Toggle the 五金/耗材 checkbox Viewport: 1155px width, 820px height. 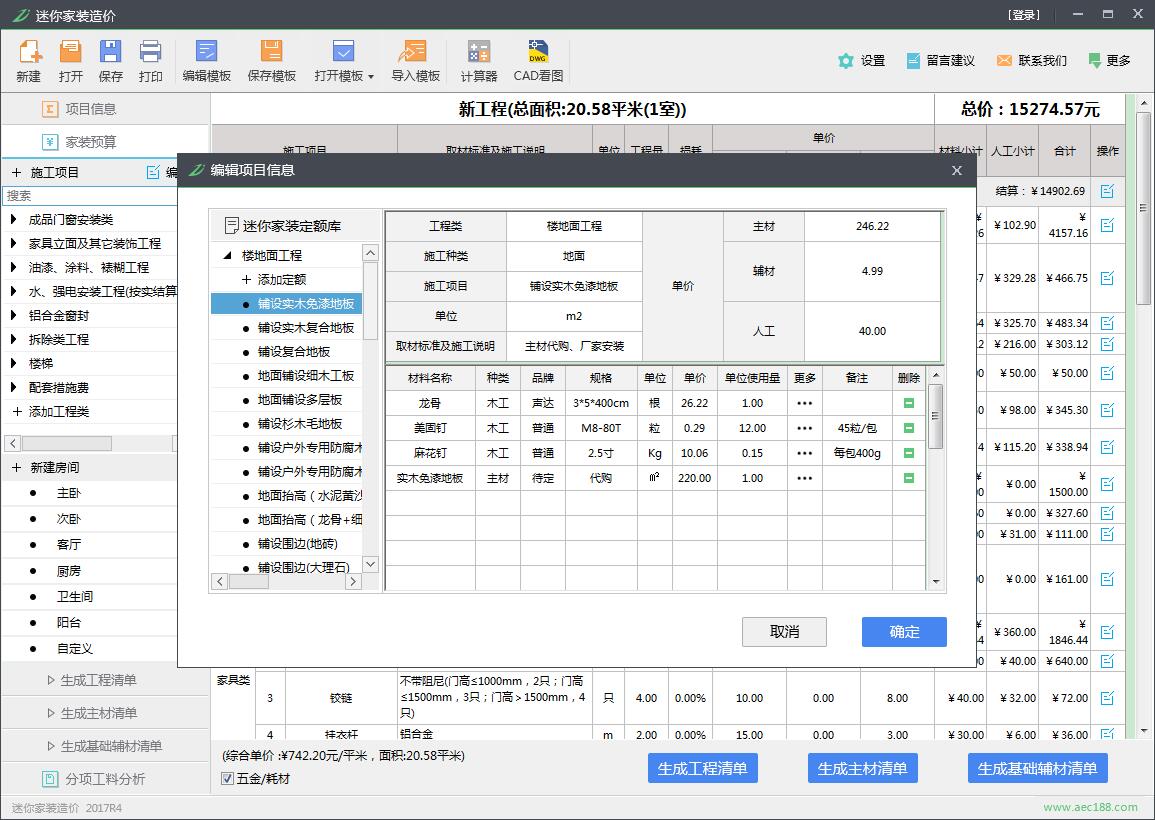(x=228, y=778)
